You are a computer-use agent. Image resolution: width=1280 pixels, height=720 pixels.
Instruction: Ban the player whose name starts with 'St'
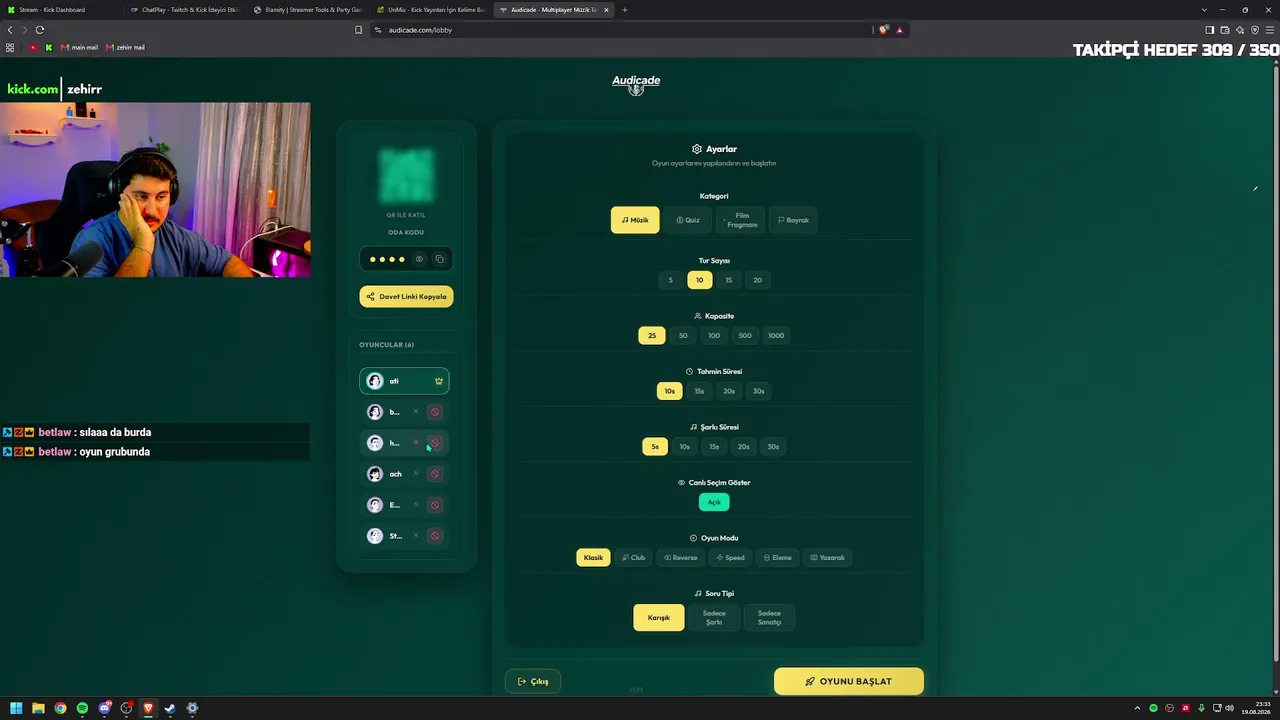click(435, 536)
